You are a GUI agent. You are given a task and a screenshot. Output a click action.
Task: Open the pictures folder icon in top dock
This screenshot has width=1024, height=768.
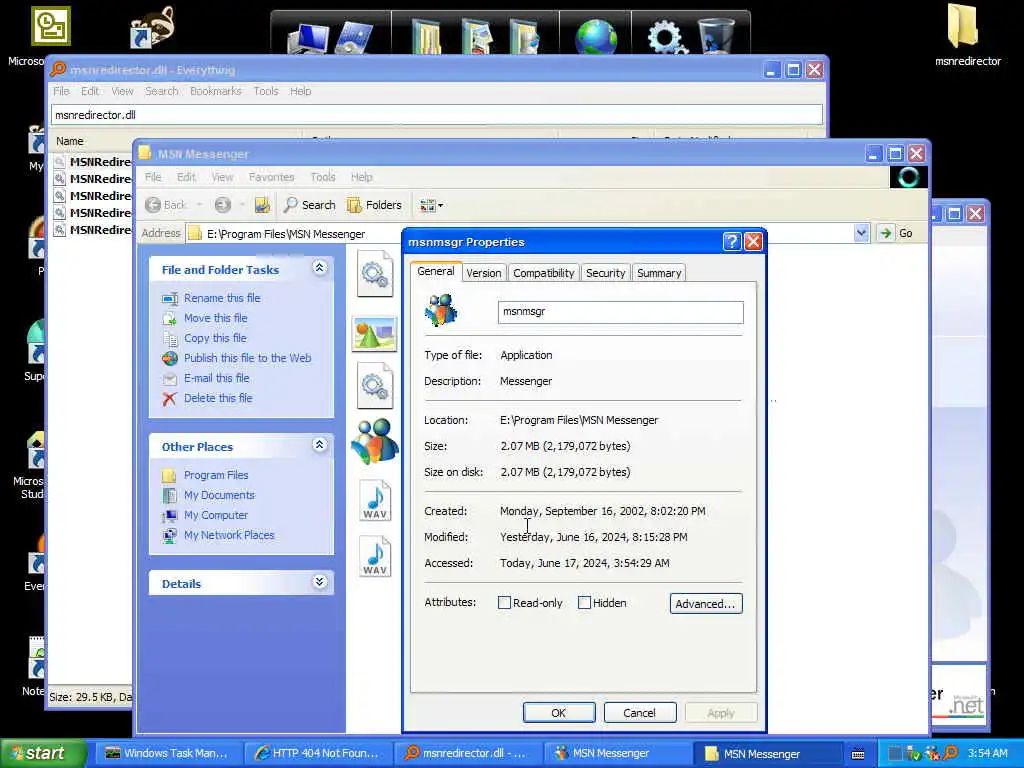pos(477,37)
